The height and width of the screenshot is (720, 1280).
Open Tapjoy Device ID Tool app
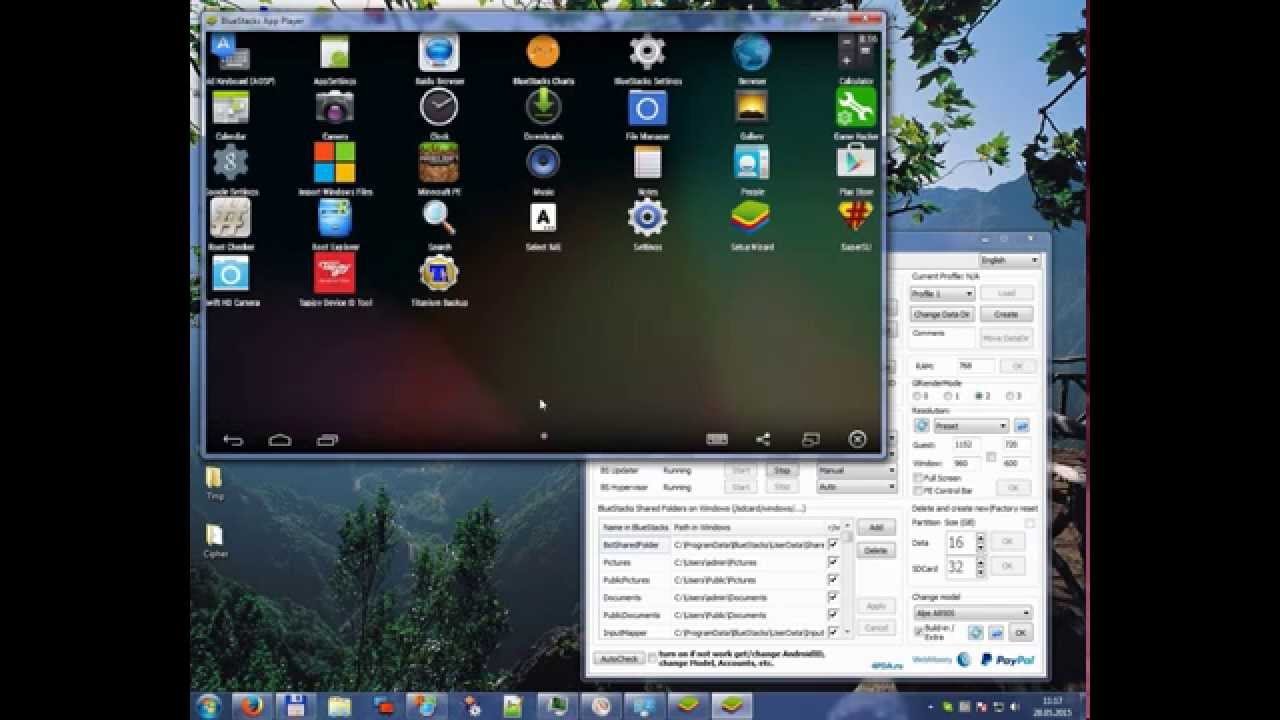click(x=335, y=272)
